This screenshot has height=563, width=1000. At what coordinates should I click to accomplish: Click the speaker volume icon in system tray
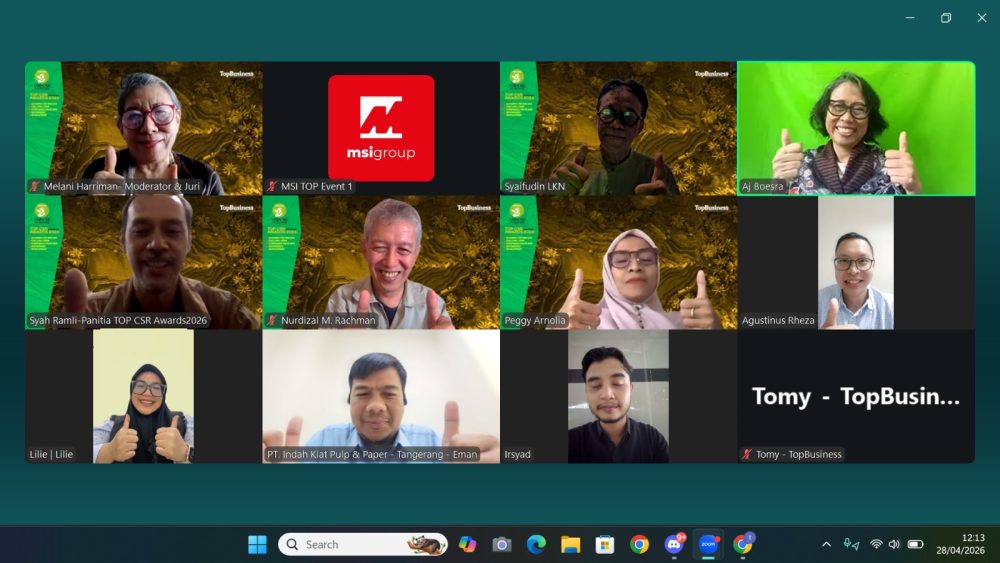click(894, 544)
